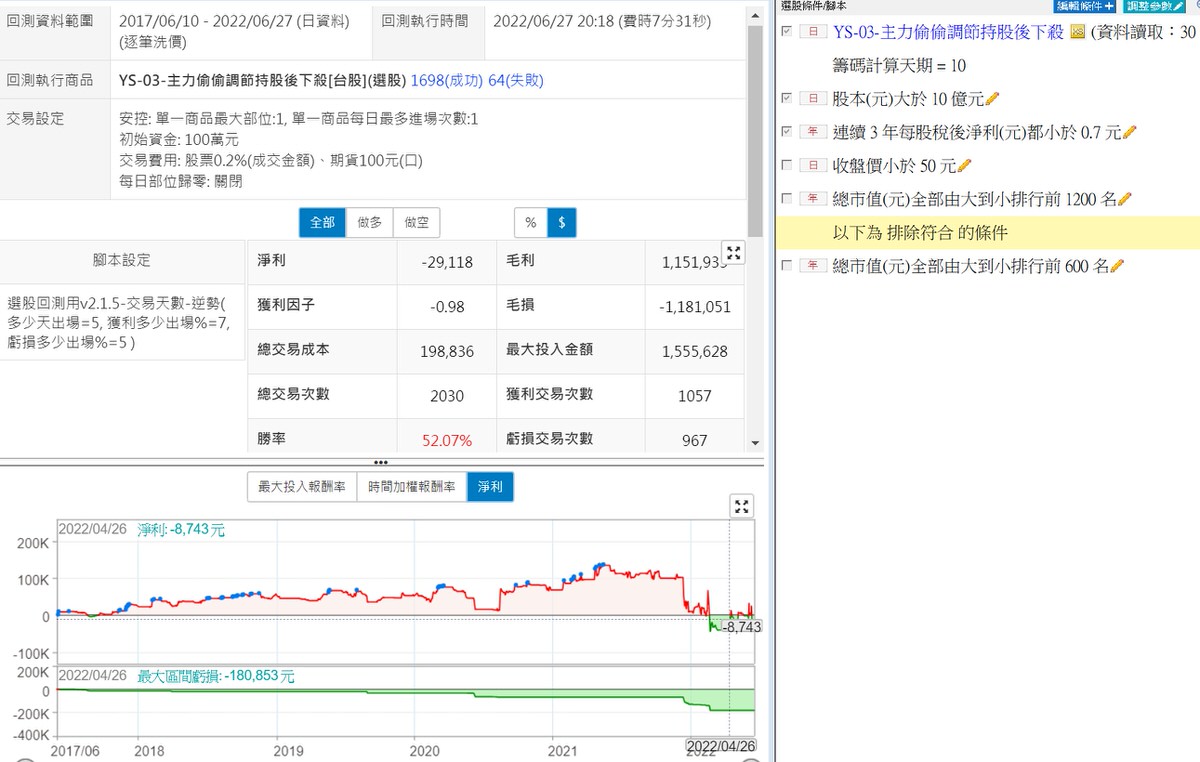This screenshot has height=762, width=1200.
Task: Expand the statistics table to fullscreen
Action: pos(734,253)
